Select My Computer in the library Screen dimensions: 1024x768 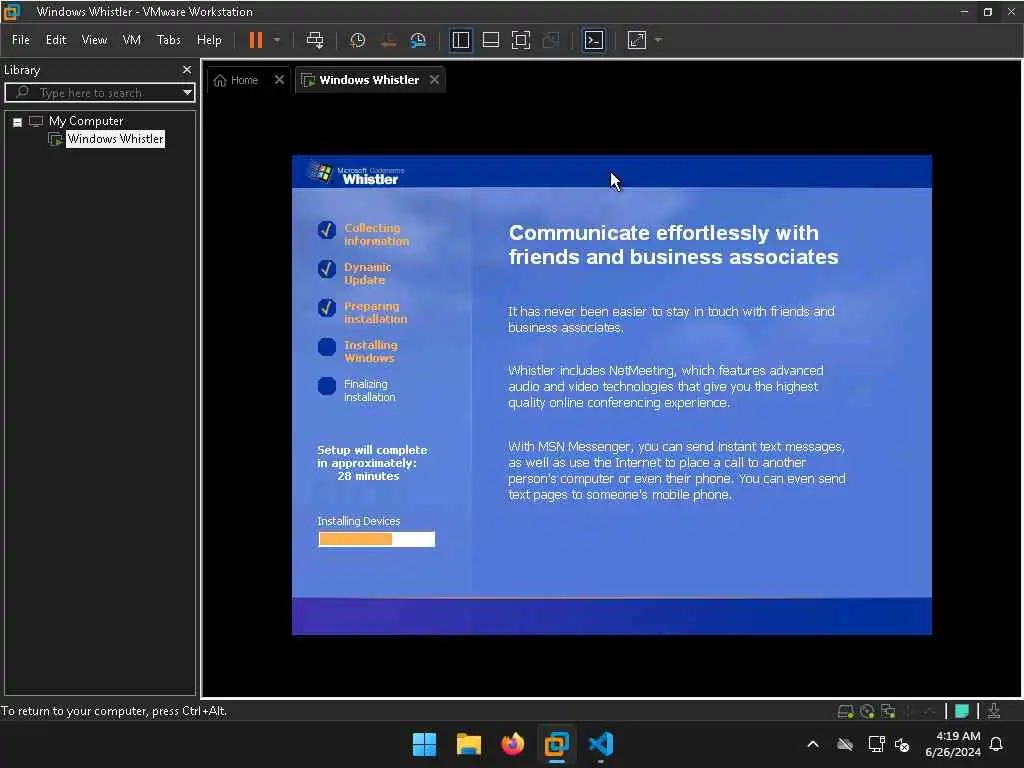pyautogui.click(x=86, y=121)
